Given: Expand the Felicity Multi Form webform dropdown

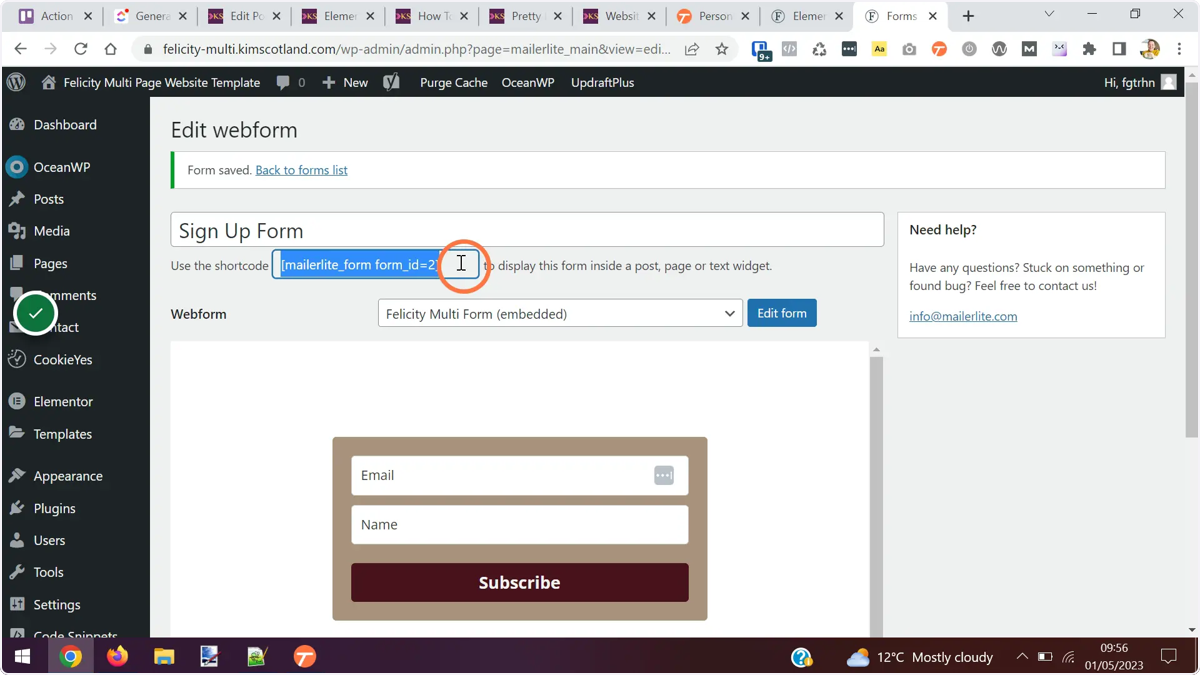Looking at the screenshot, I should pos(560,314).
